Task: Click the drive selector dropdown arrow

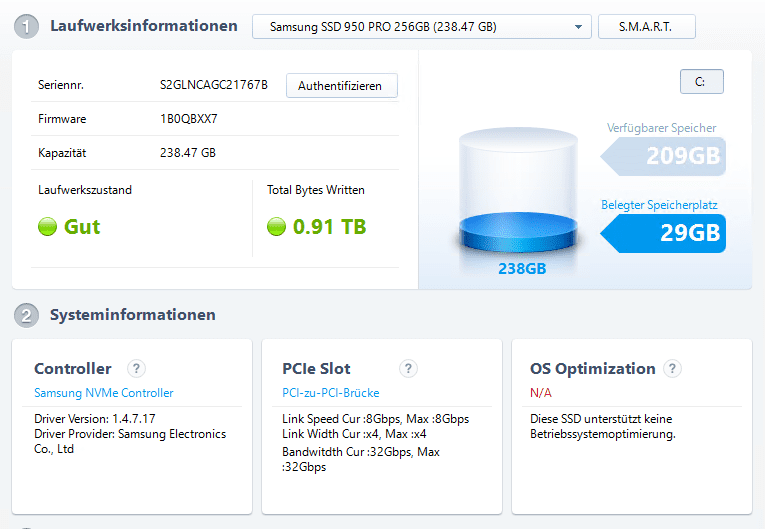Action: pos(578,27)
